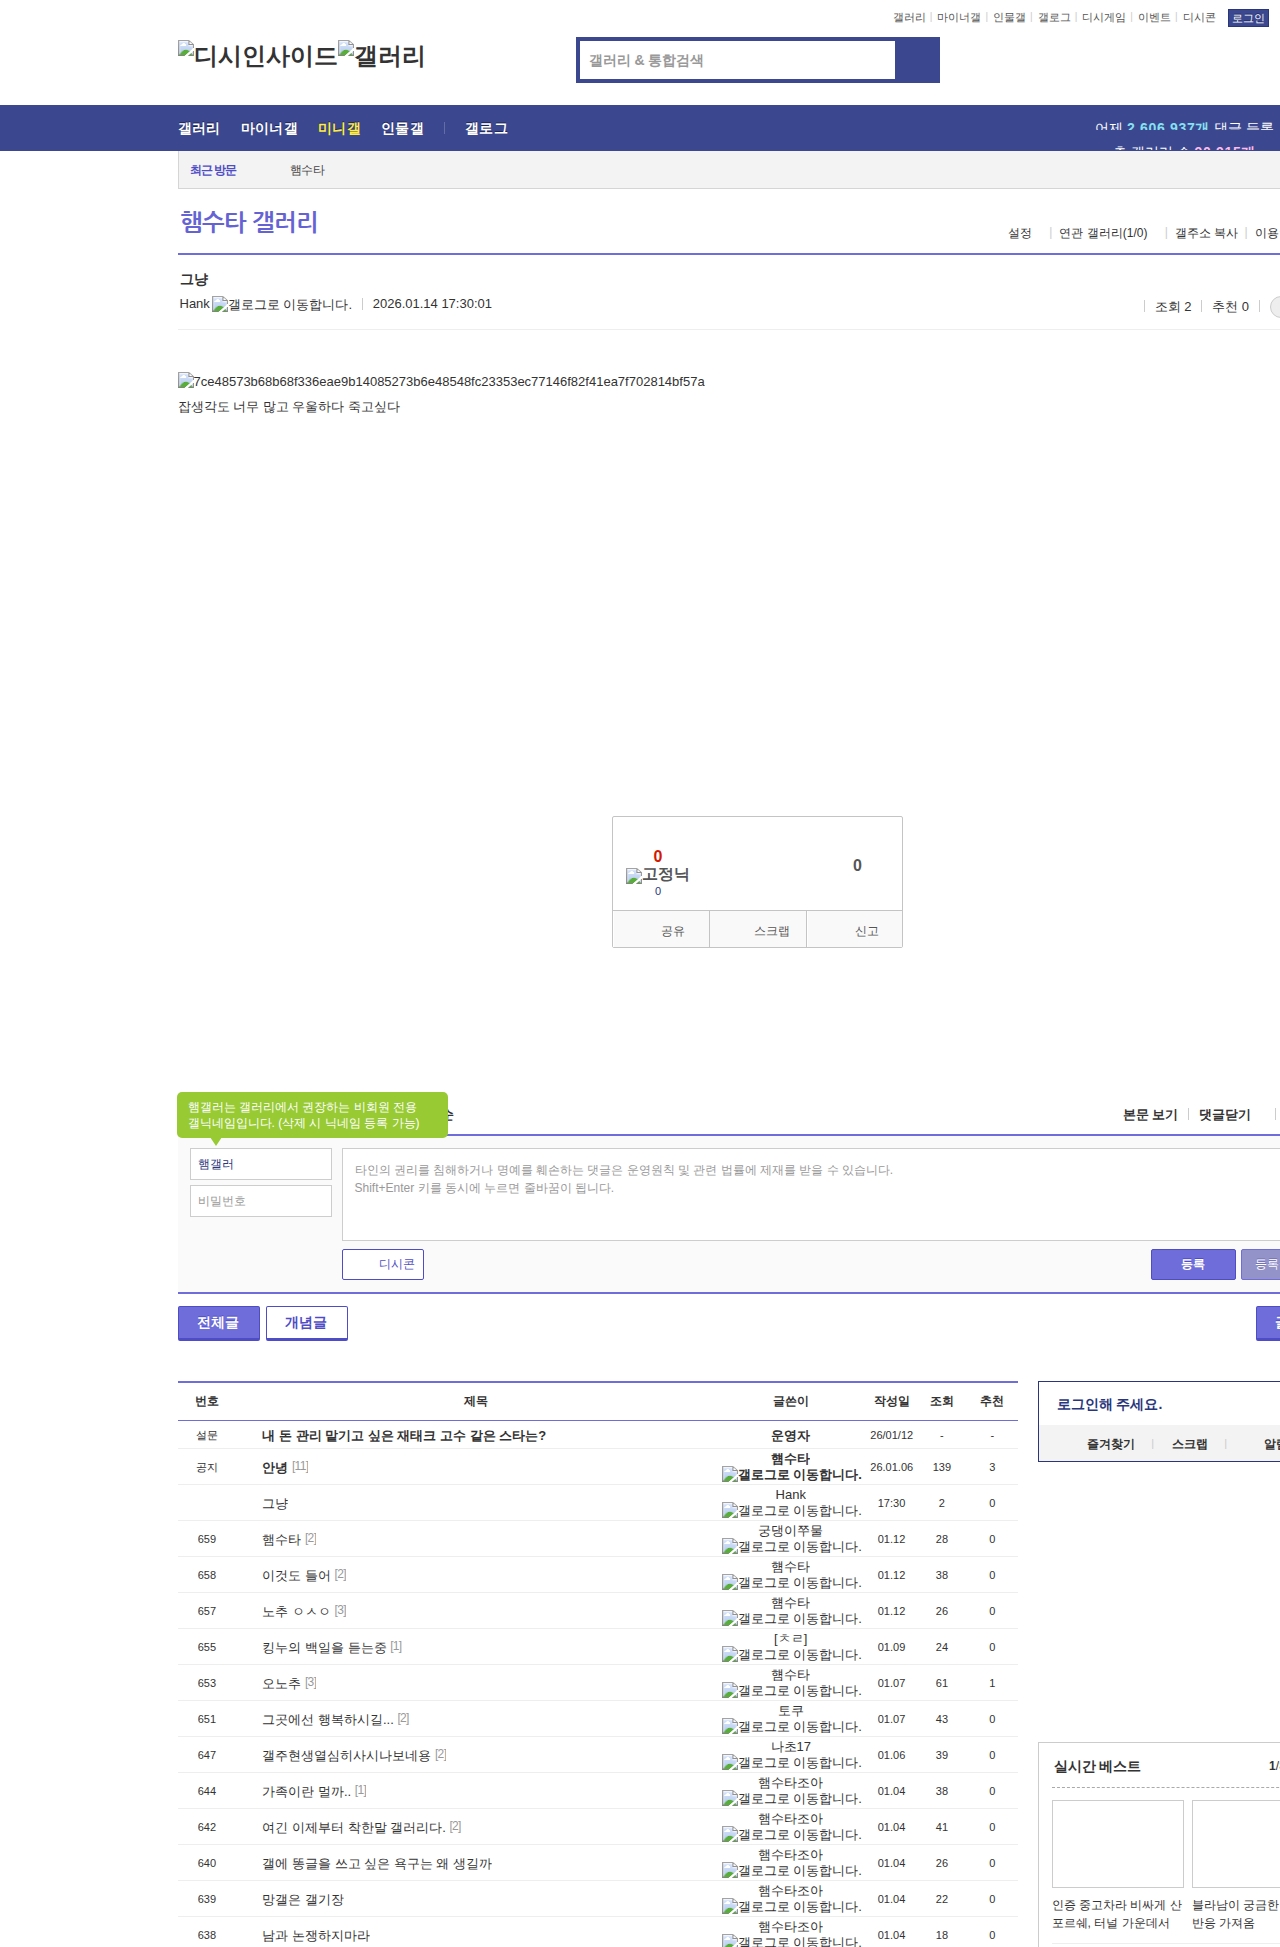The height and width of the screenshot is (1947, 1280).
Task: Toggle comments with 댓글닫기
Action: click(x=1224, y=1115)
